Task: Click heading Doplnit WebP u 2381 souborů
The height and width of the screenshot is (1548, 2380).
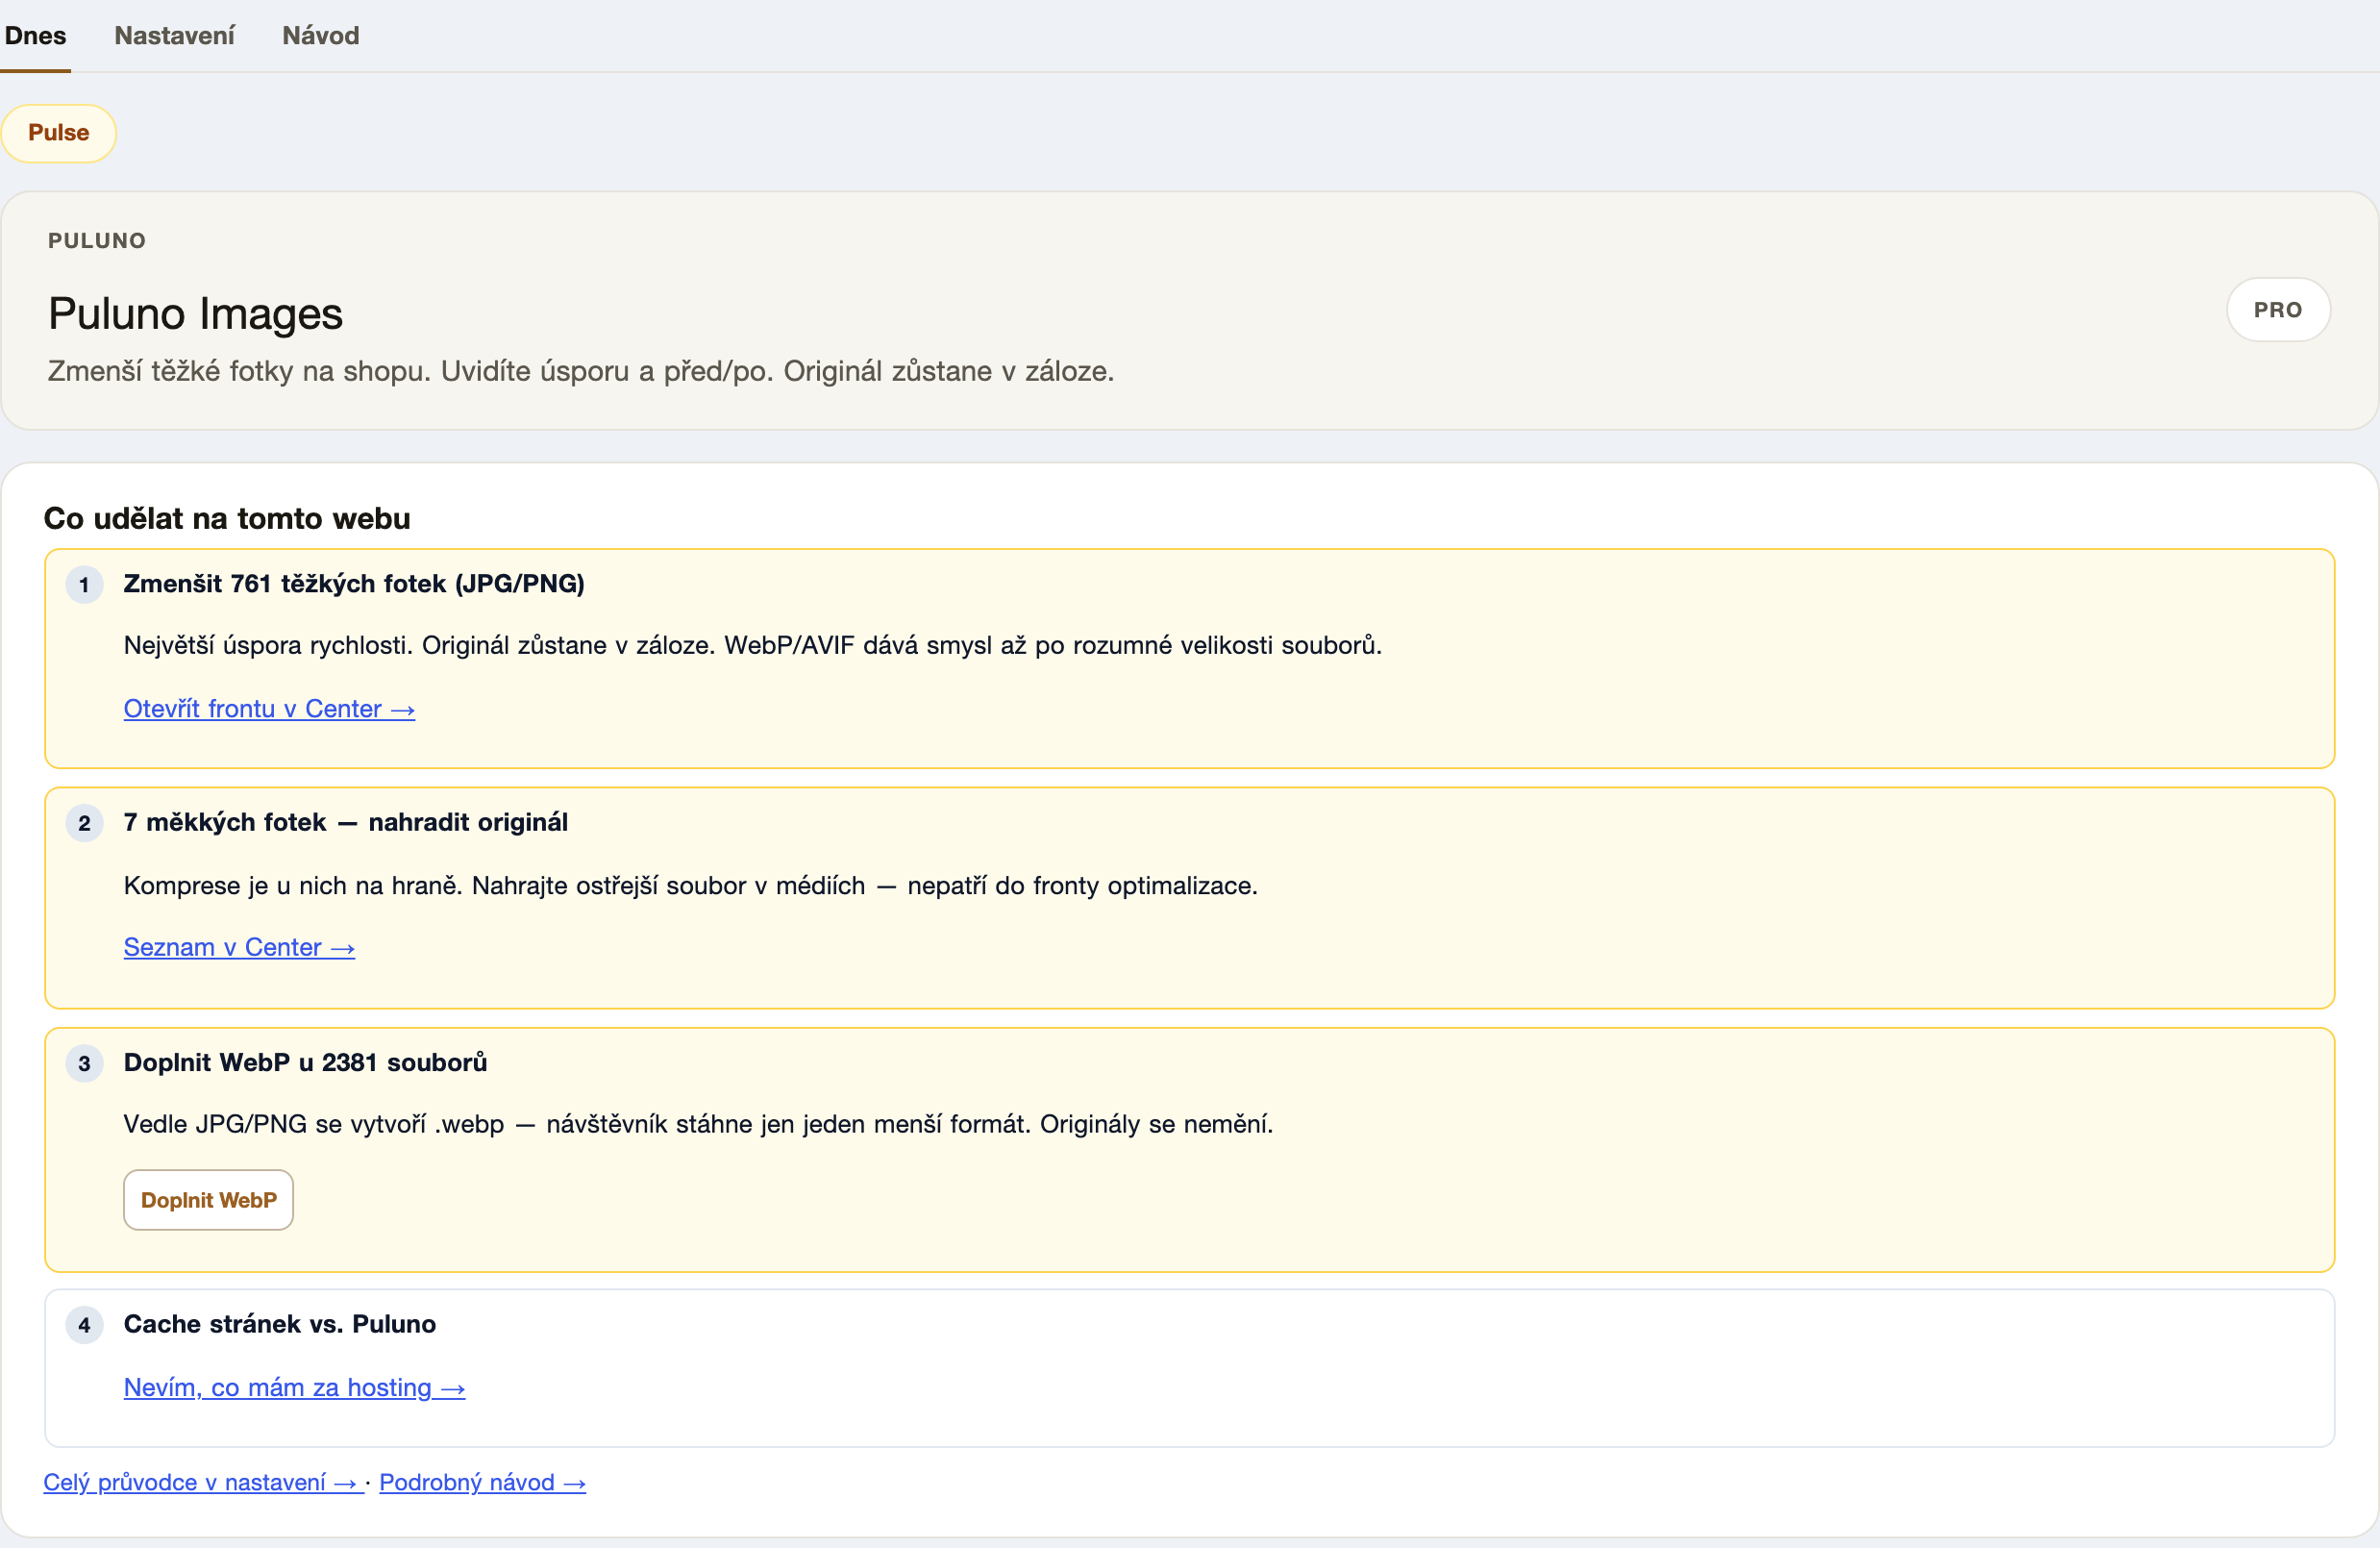Action: point(305,1062)
